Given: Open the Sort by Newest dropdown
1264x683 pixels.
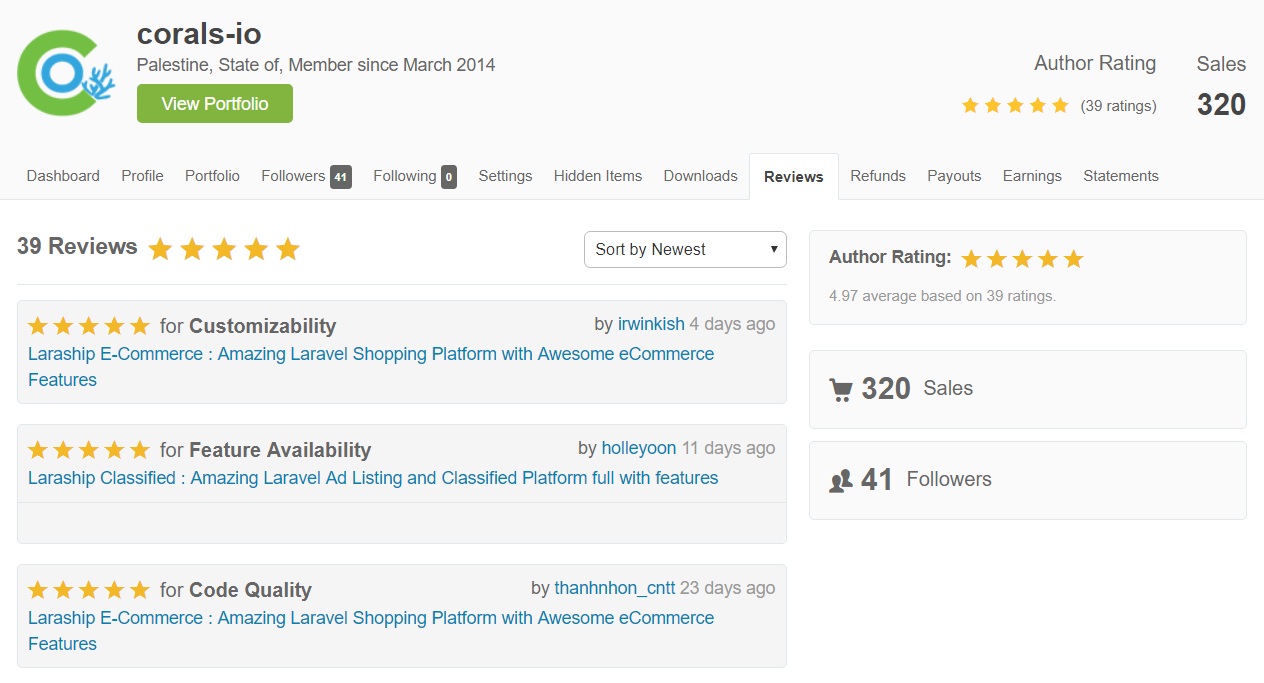Looking at the screenshot, I should point(685,250).
